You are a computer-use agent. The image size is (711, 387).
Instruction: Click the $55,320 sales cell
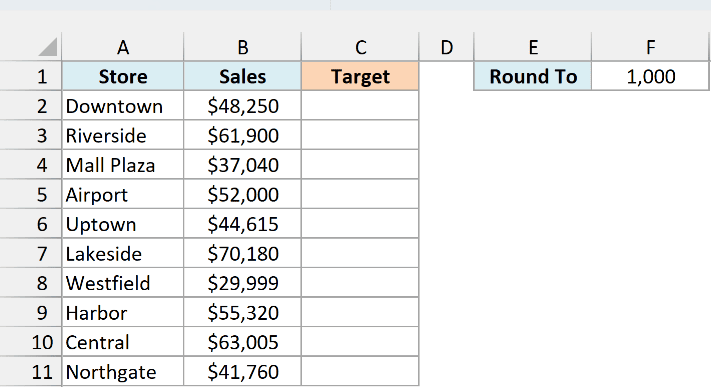pos(243,313)
